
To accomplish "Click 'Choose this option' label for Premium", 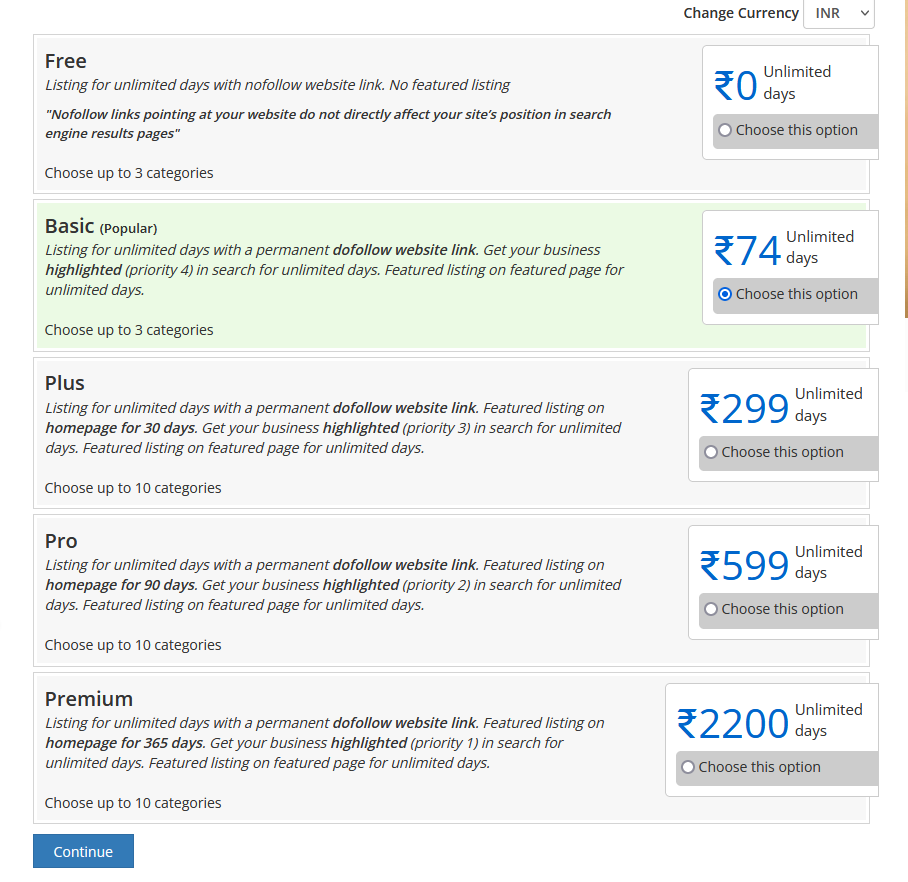I will (x=759, y=767).
